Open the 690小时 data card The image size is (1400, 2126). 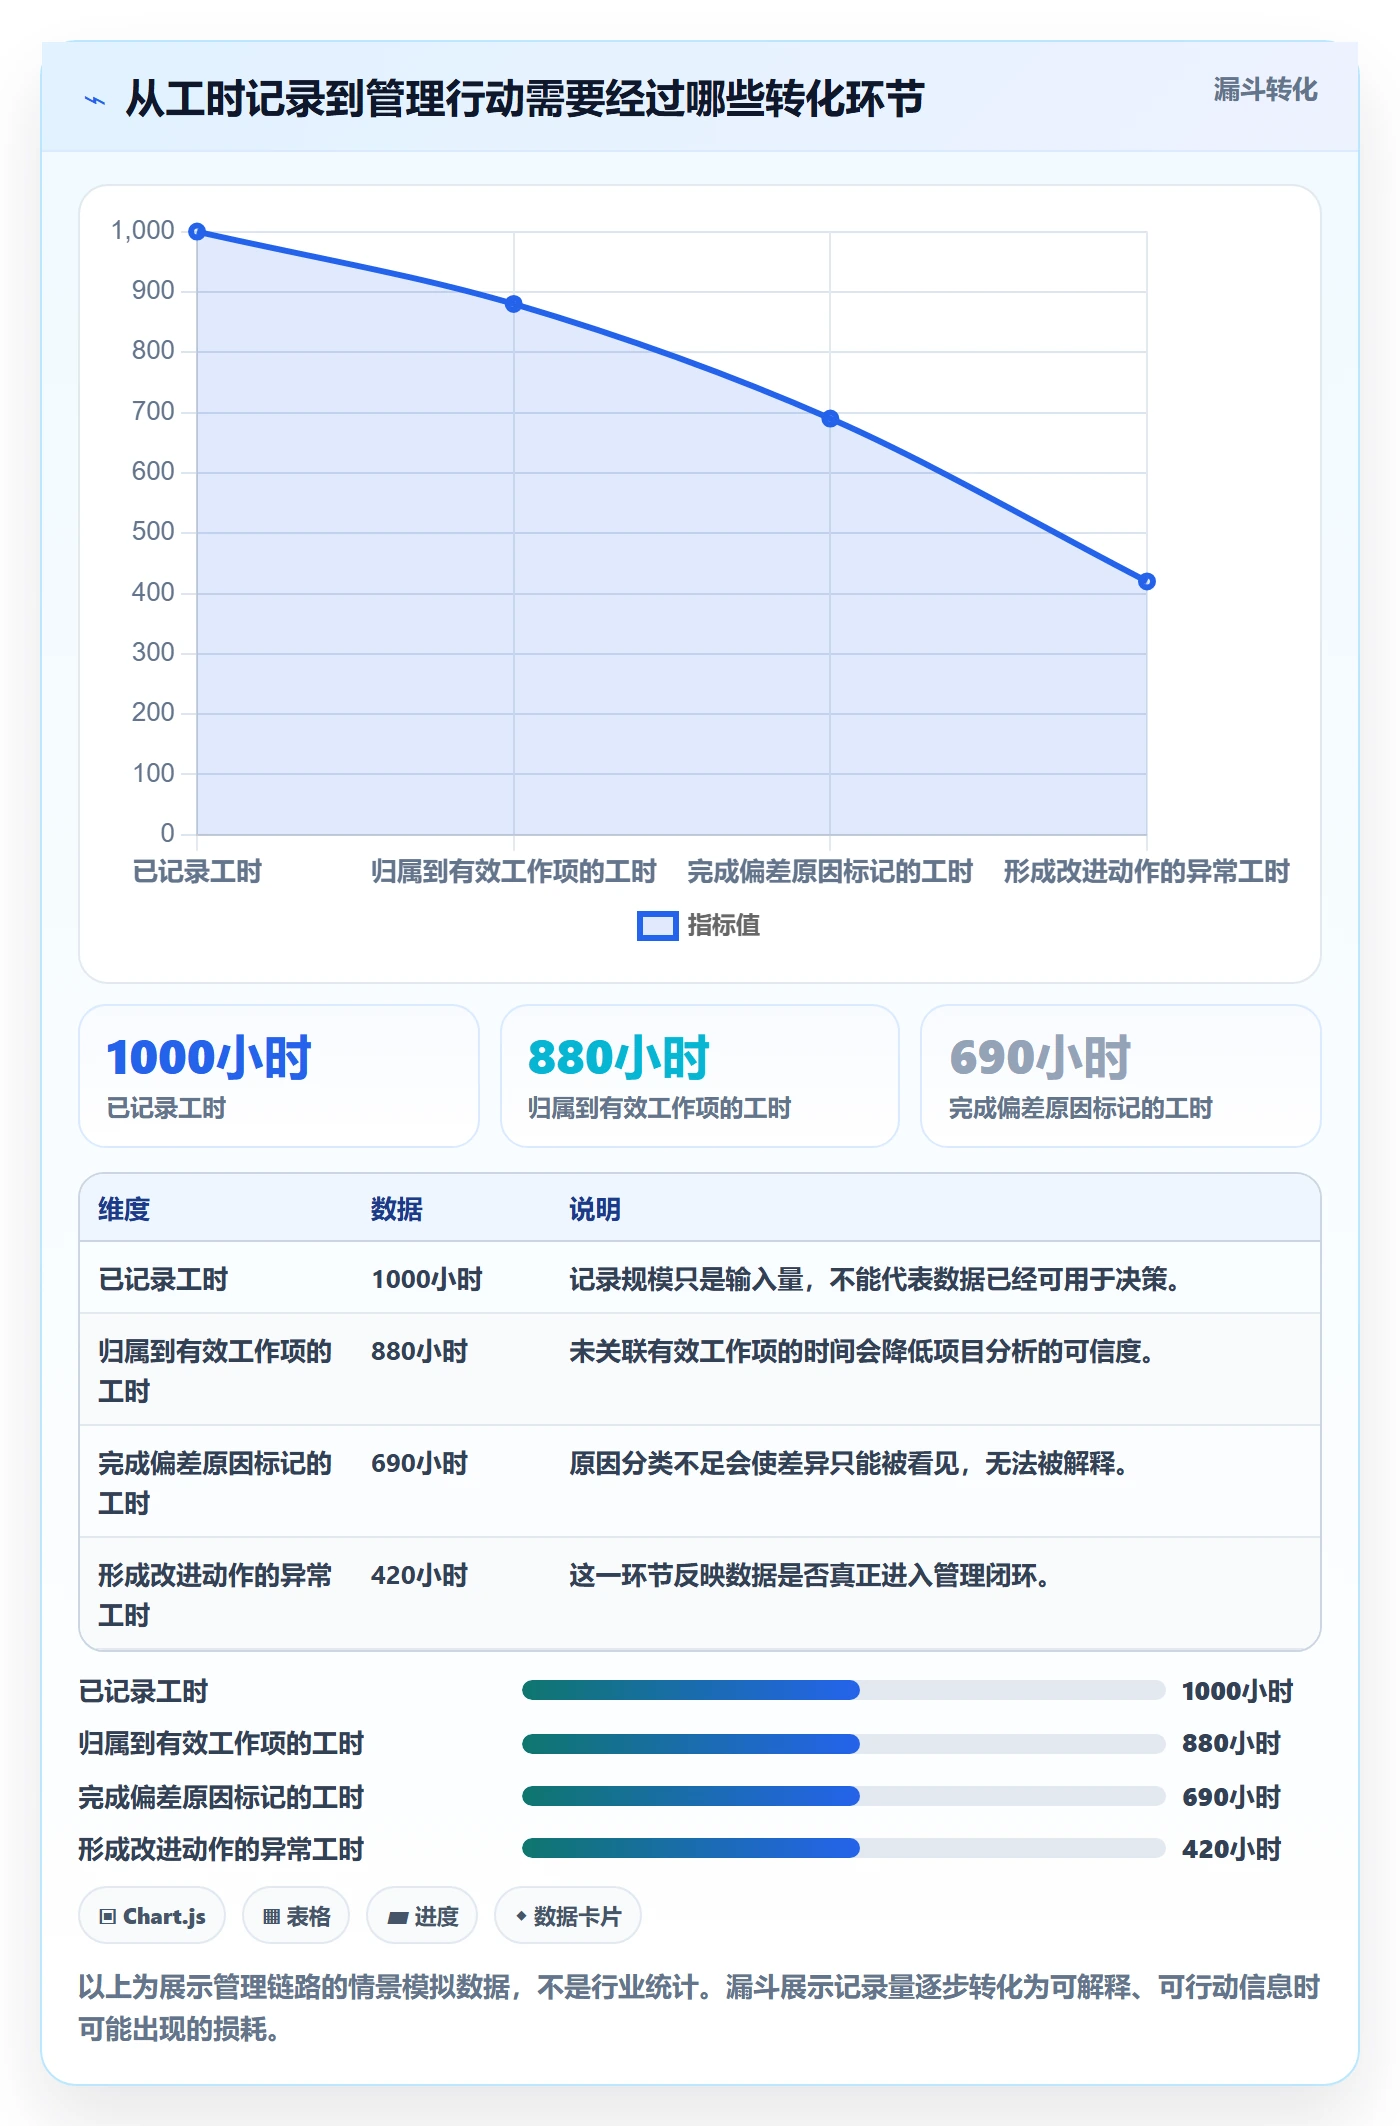tap(1121, 1076)
